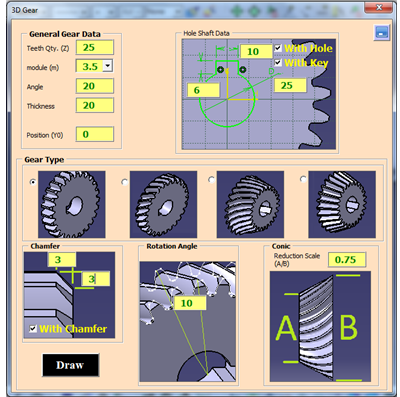Image resolution: width=400 pixels, height=397 pixels.
Task: Click the hole diameter field showing 25
Action: tap(290, 85)
